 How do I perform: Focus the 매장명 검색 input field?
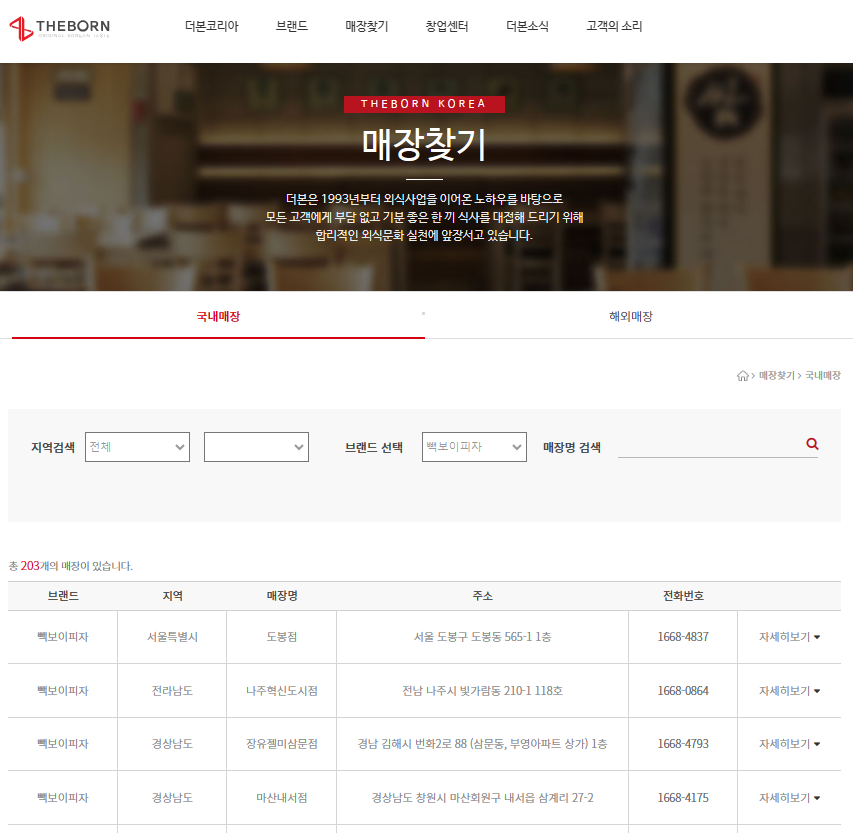[x=712, y=446]
